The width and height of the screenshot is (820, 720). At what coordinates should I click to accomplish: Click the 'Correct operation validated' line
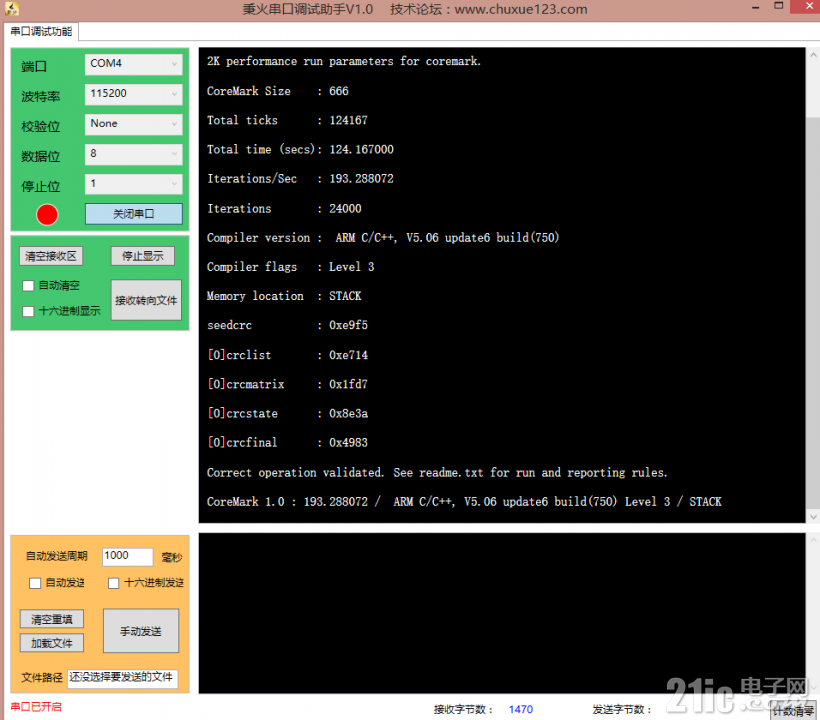(x=437, y=473)
